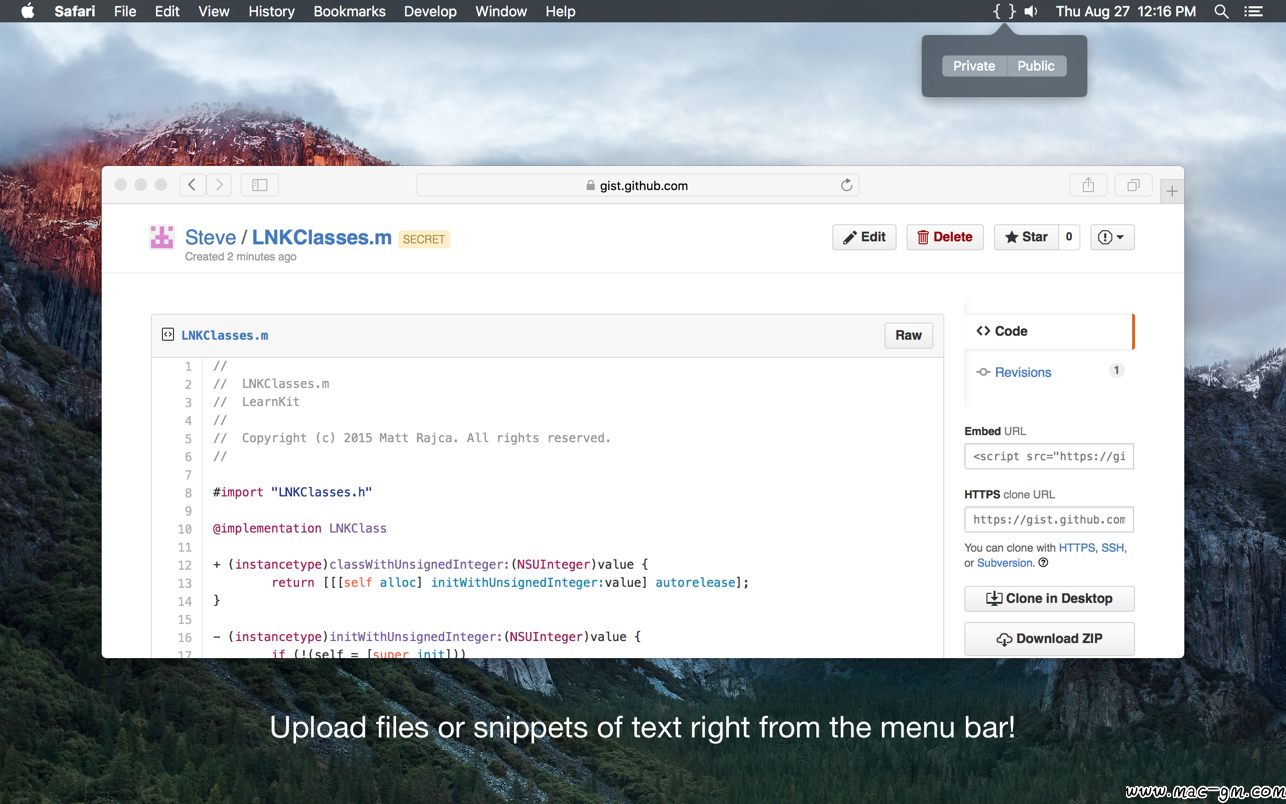Open Steve's profile link
The height and width of the screenshot is (804, 1286).
click(x=210, y=237)
